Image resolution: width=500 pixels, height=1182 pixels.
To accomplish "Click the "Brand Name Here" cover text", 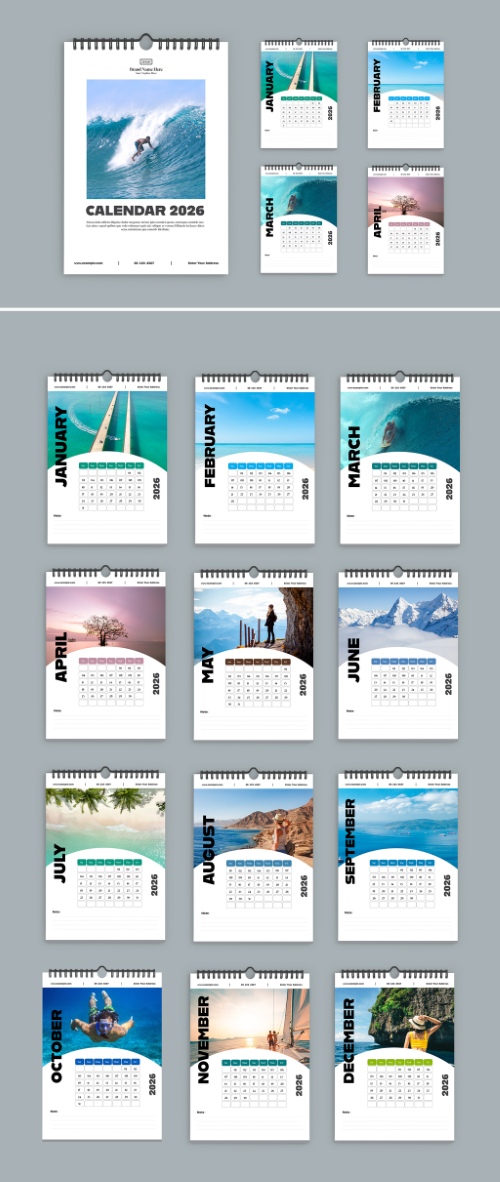I will [146, 69].
